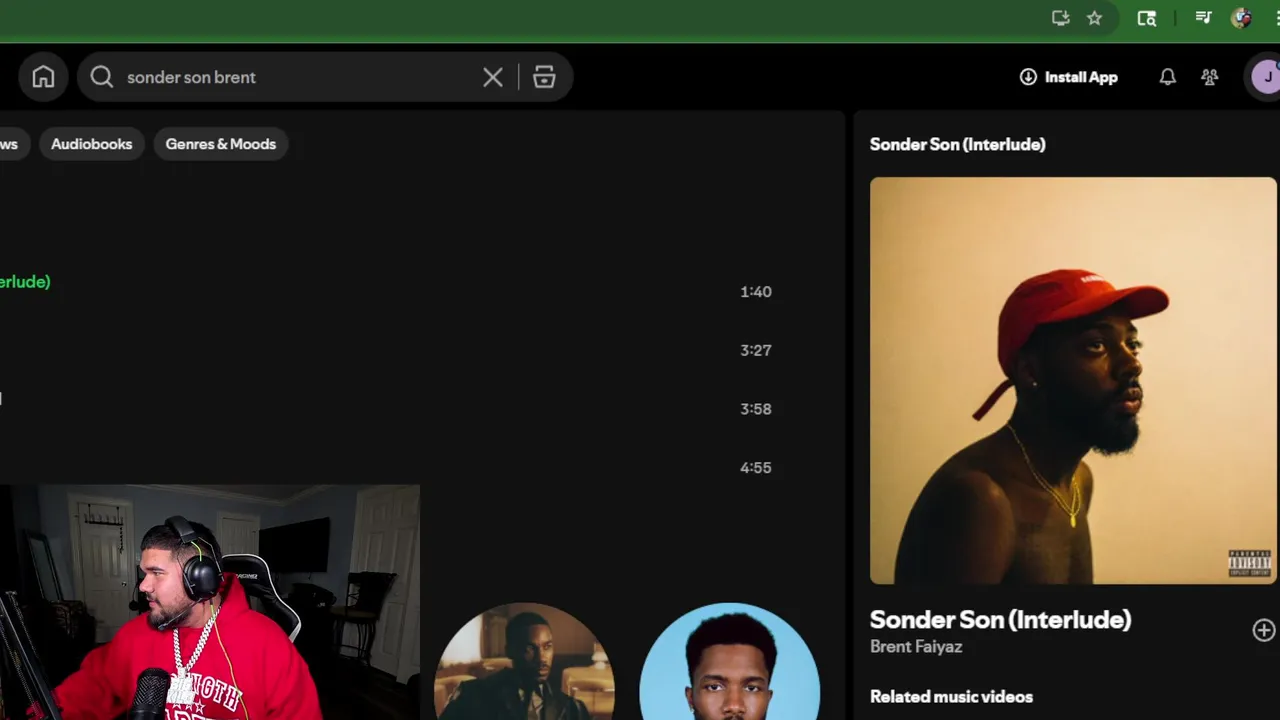The image size is (1280, 720).
Task: Open the Brent Faiyaz artist link
Action: click(x=916, y=647)
